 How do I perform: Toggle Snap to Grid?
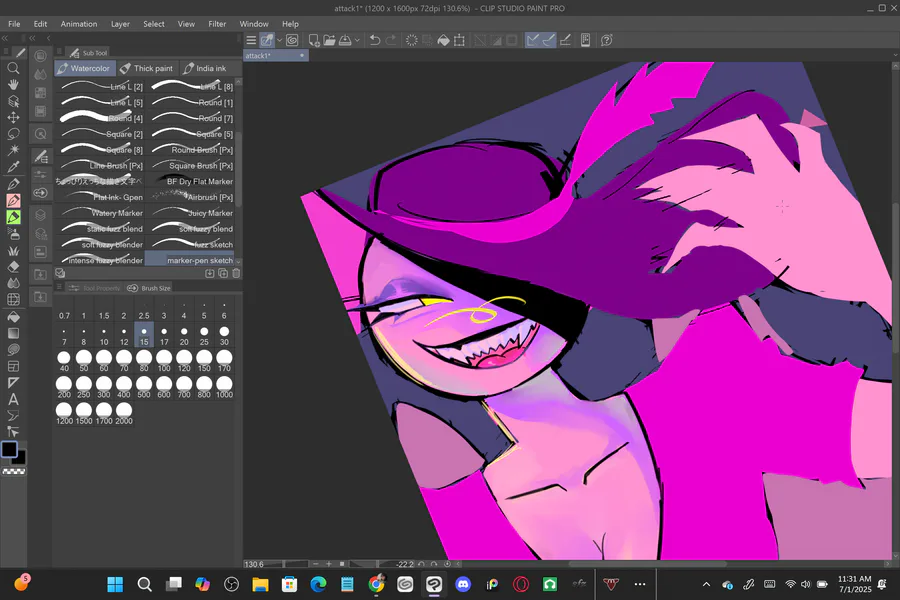click(565, 40)
